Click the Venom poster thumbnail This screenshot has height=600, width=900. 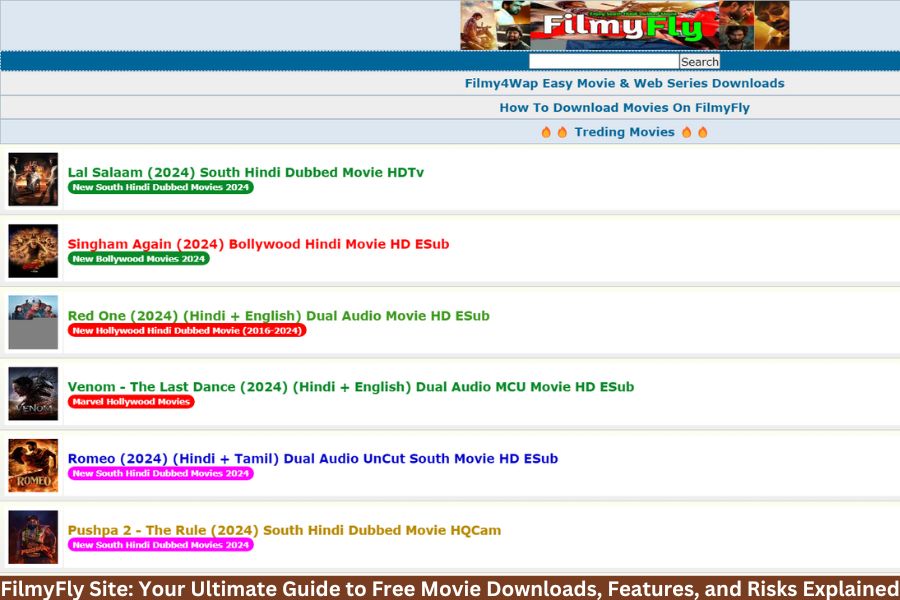pos(33,394)
